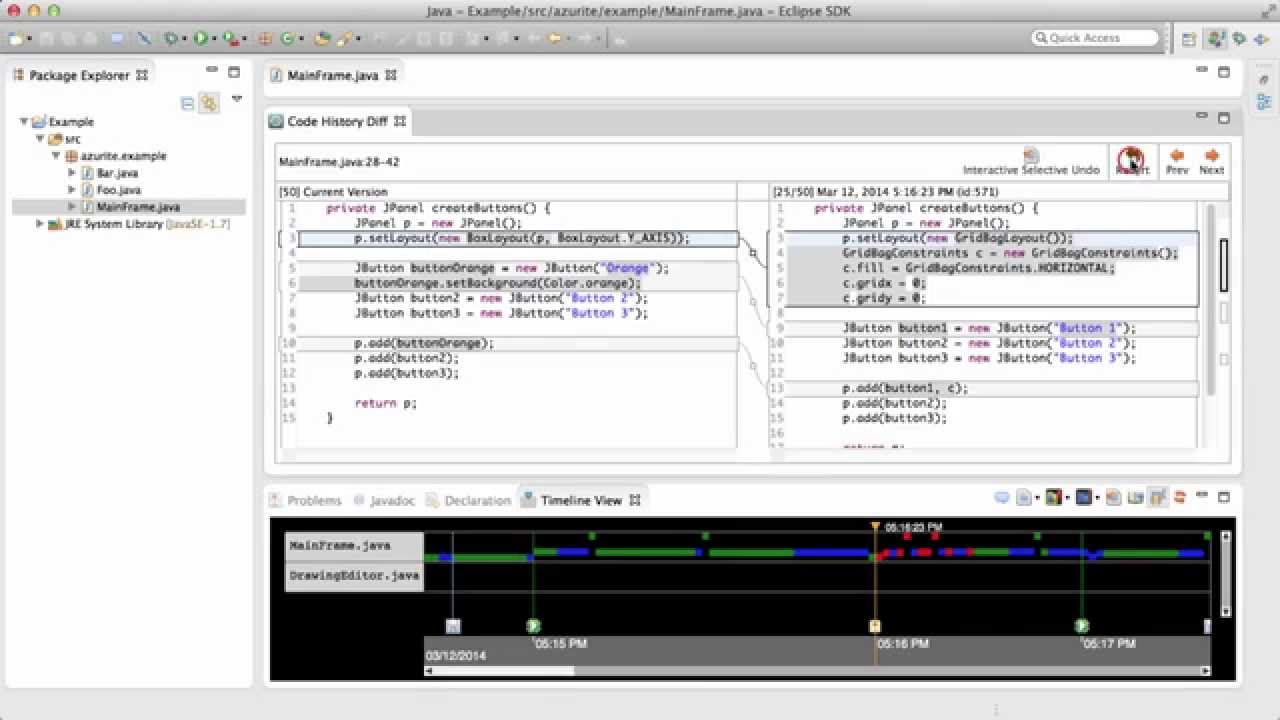Click the document icon in Timeline toolbar
Image resolution: width=1280 pixels, height=720 pixels.
[x=1023, y=497]
